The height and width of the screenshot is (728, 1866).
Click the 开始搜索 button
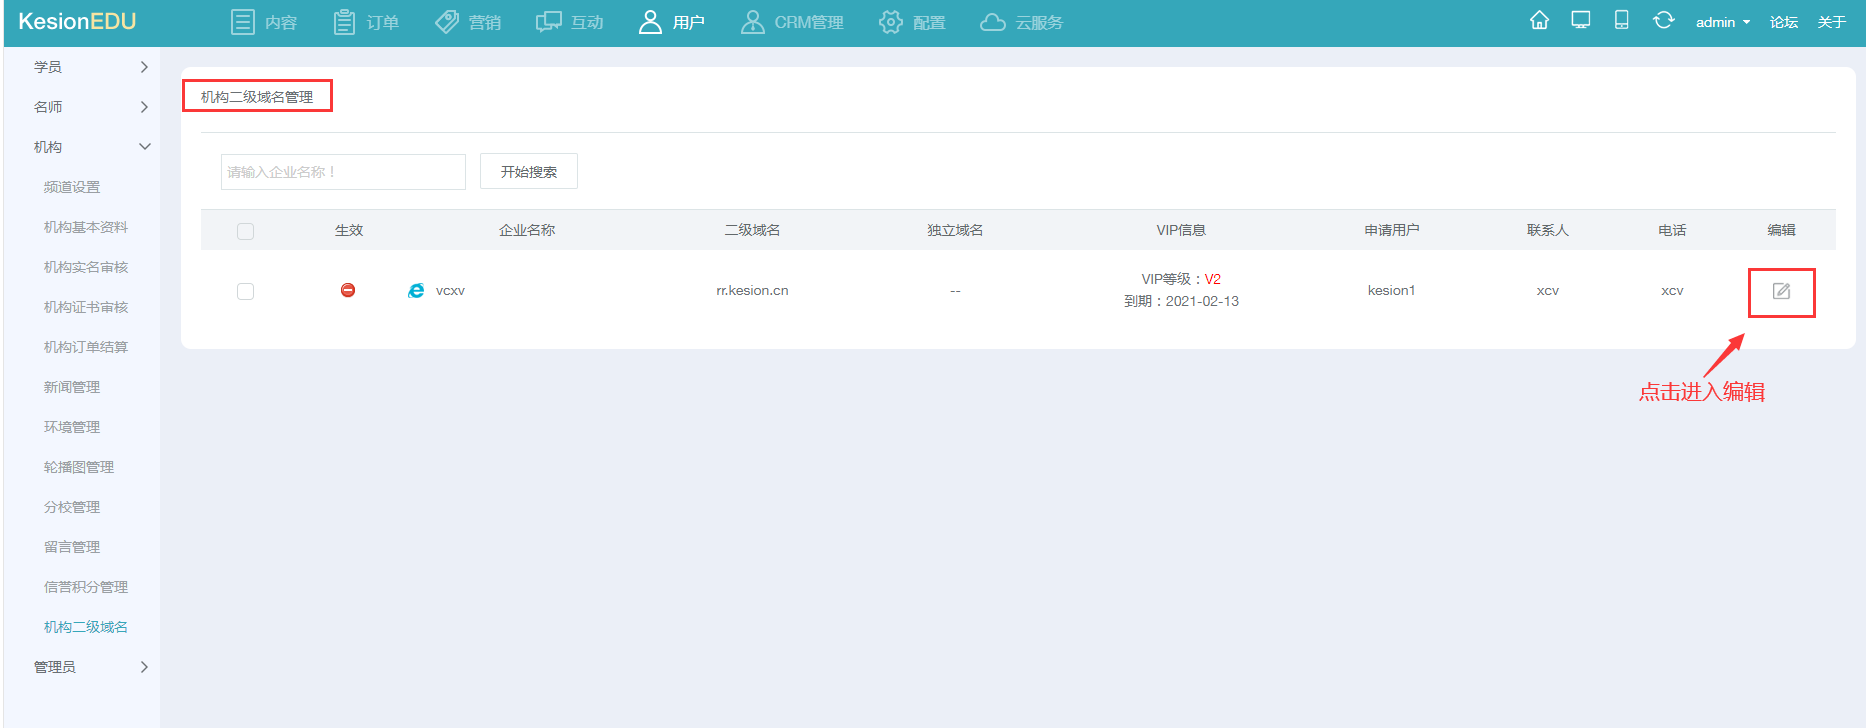(x=528, y=171)
